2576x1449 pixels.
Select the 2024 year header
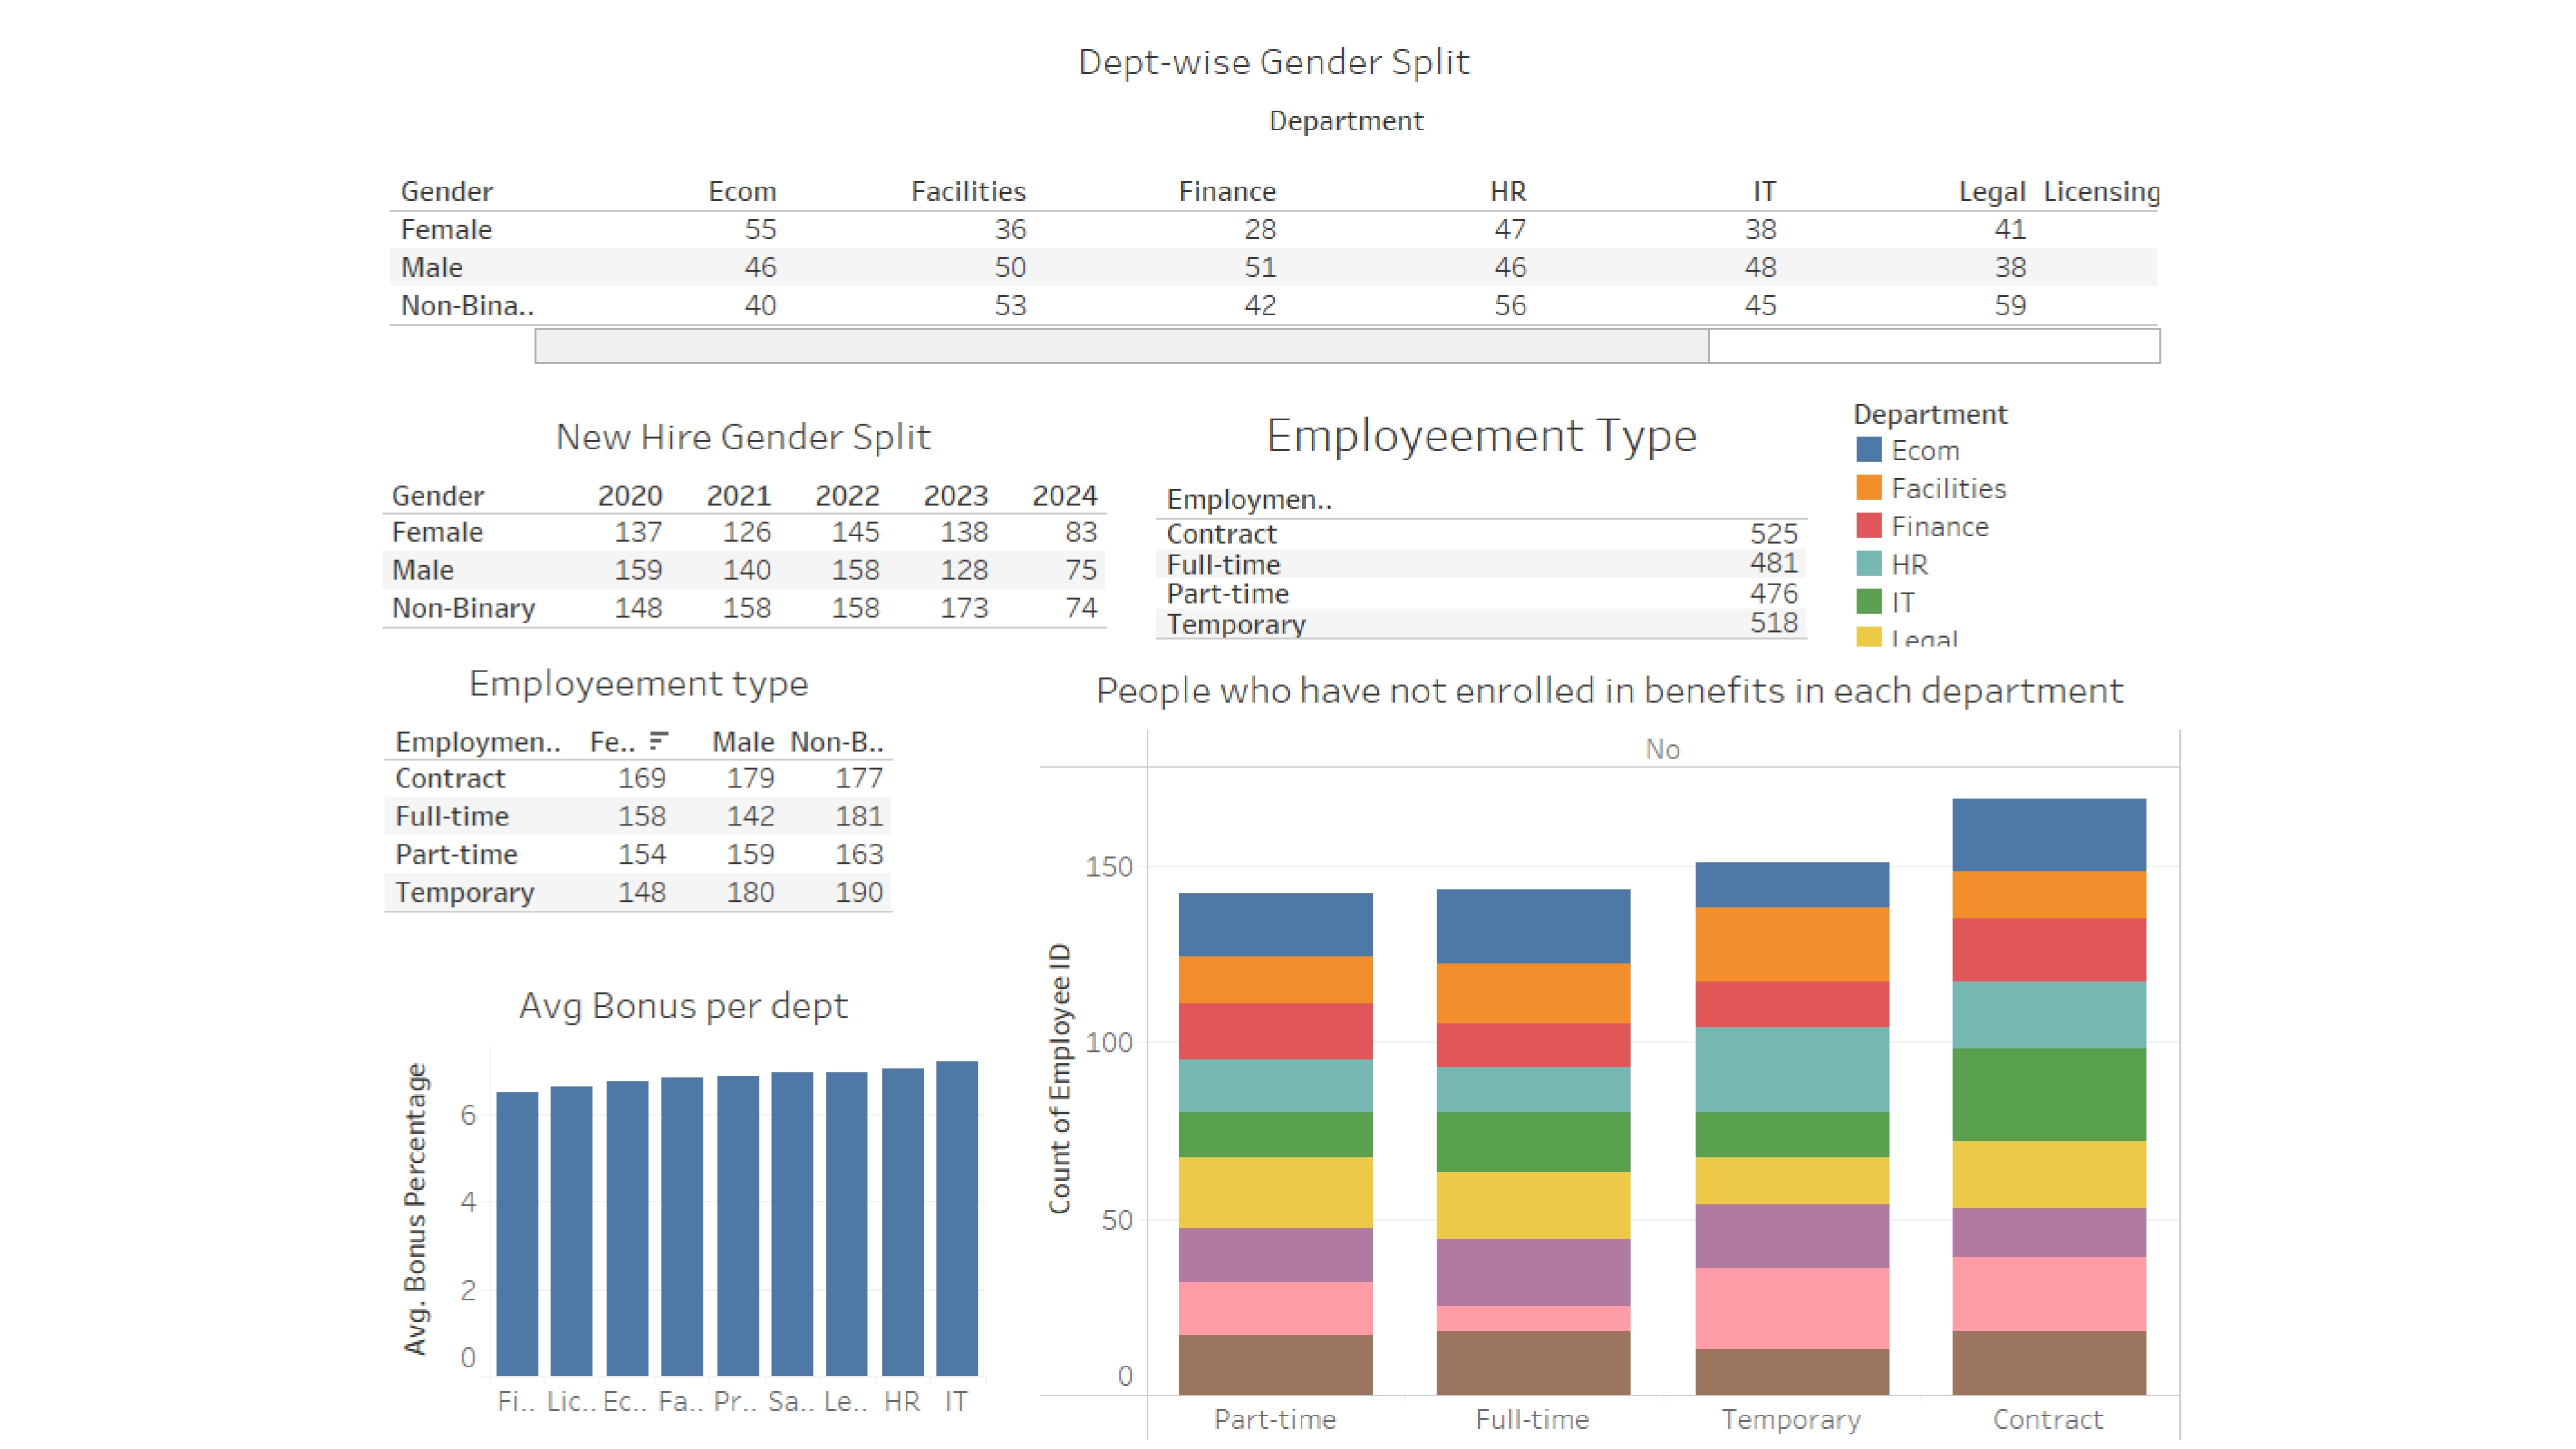click(1064, 495)
